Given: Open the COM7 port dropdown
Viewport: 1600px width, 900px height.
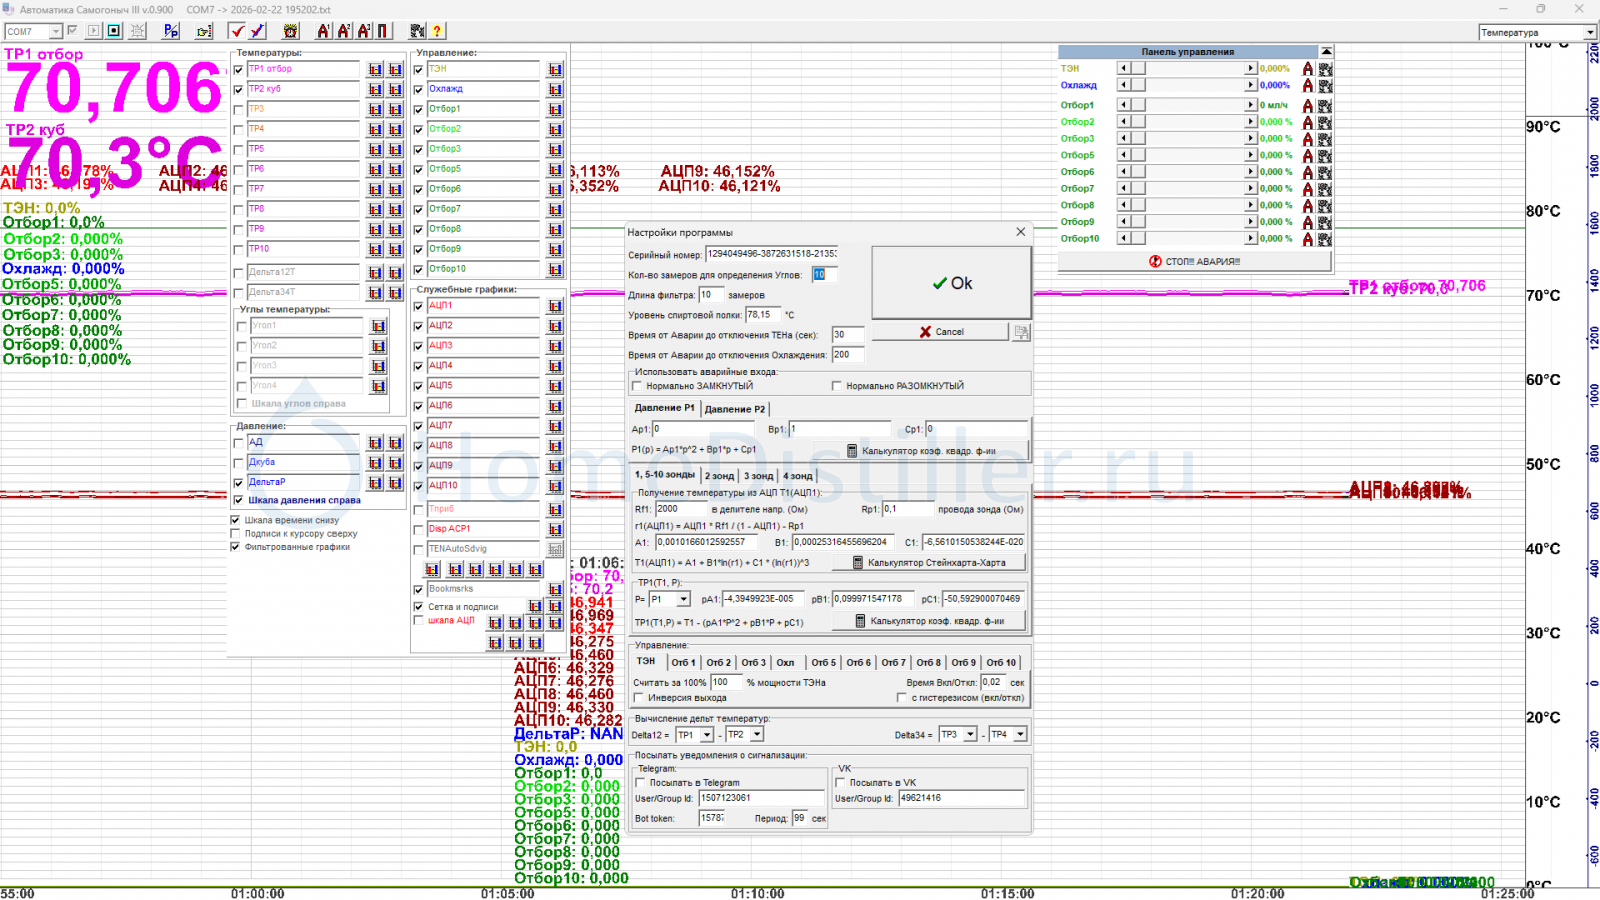Looking at the screenshot, I should tap(56, 32).
